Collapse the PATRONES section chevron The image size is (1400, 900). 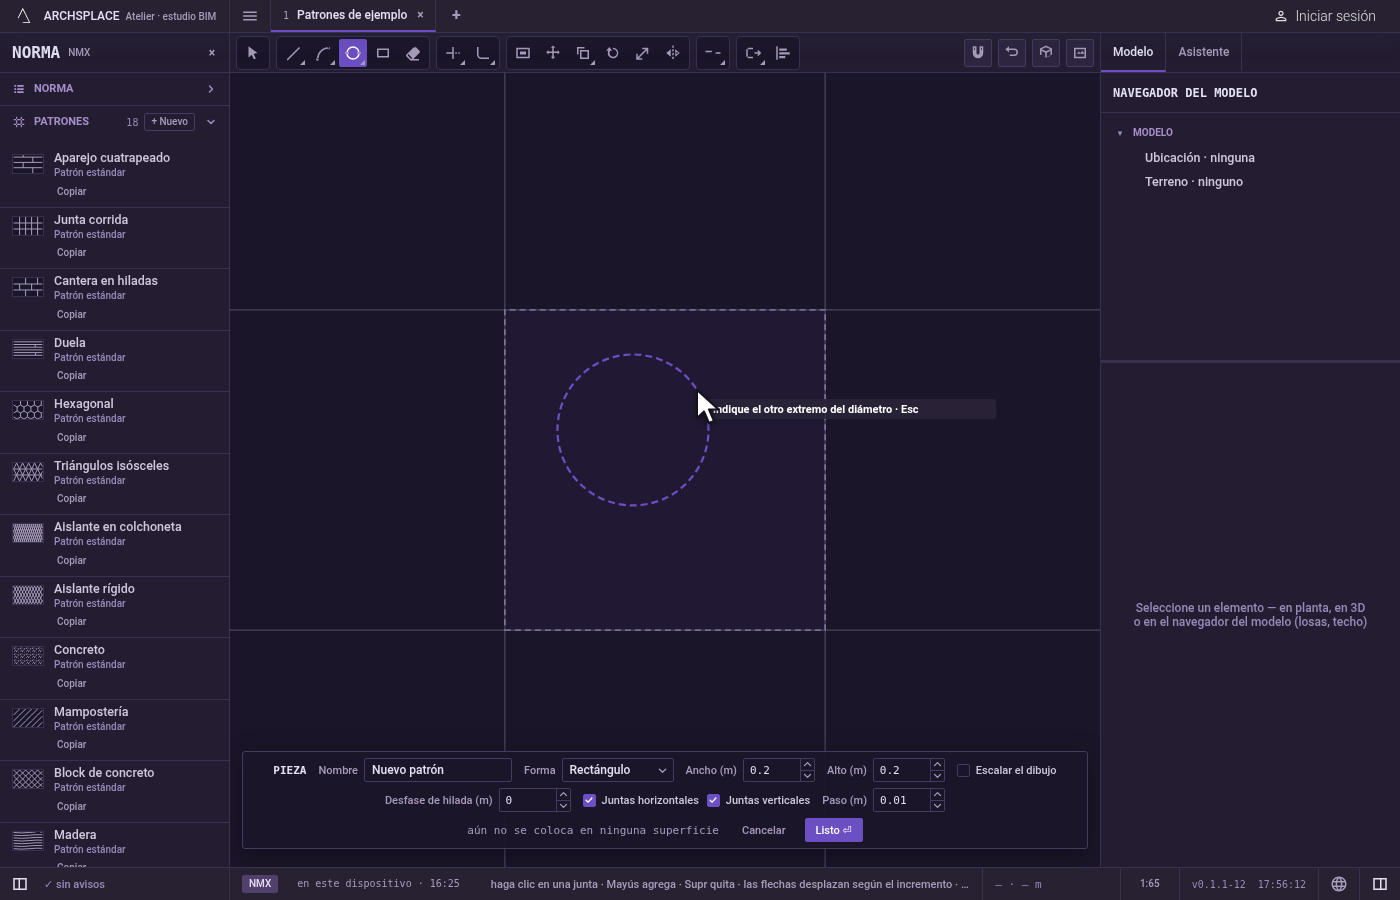[x=211, y=122]
